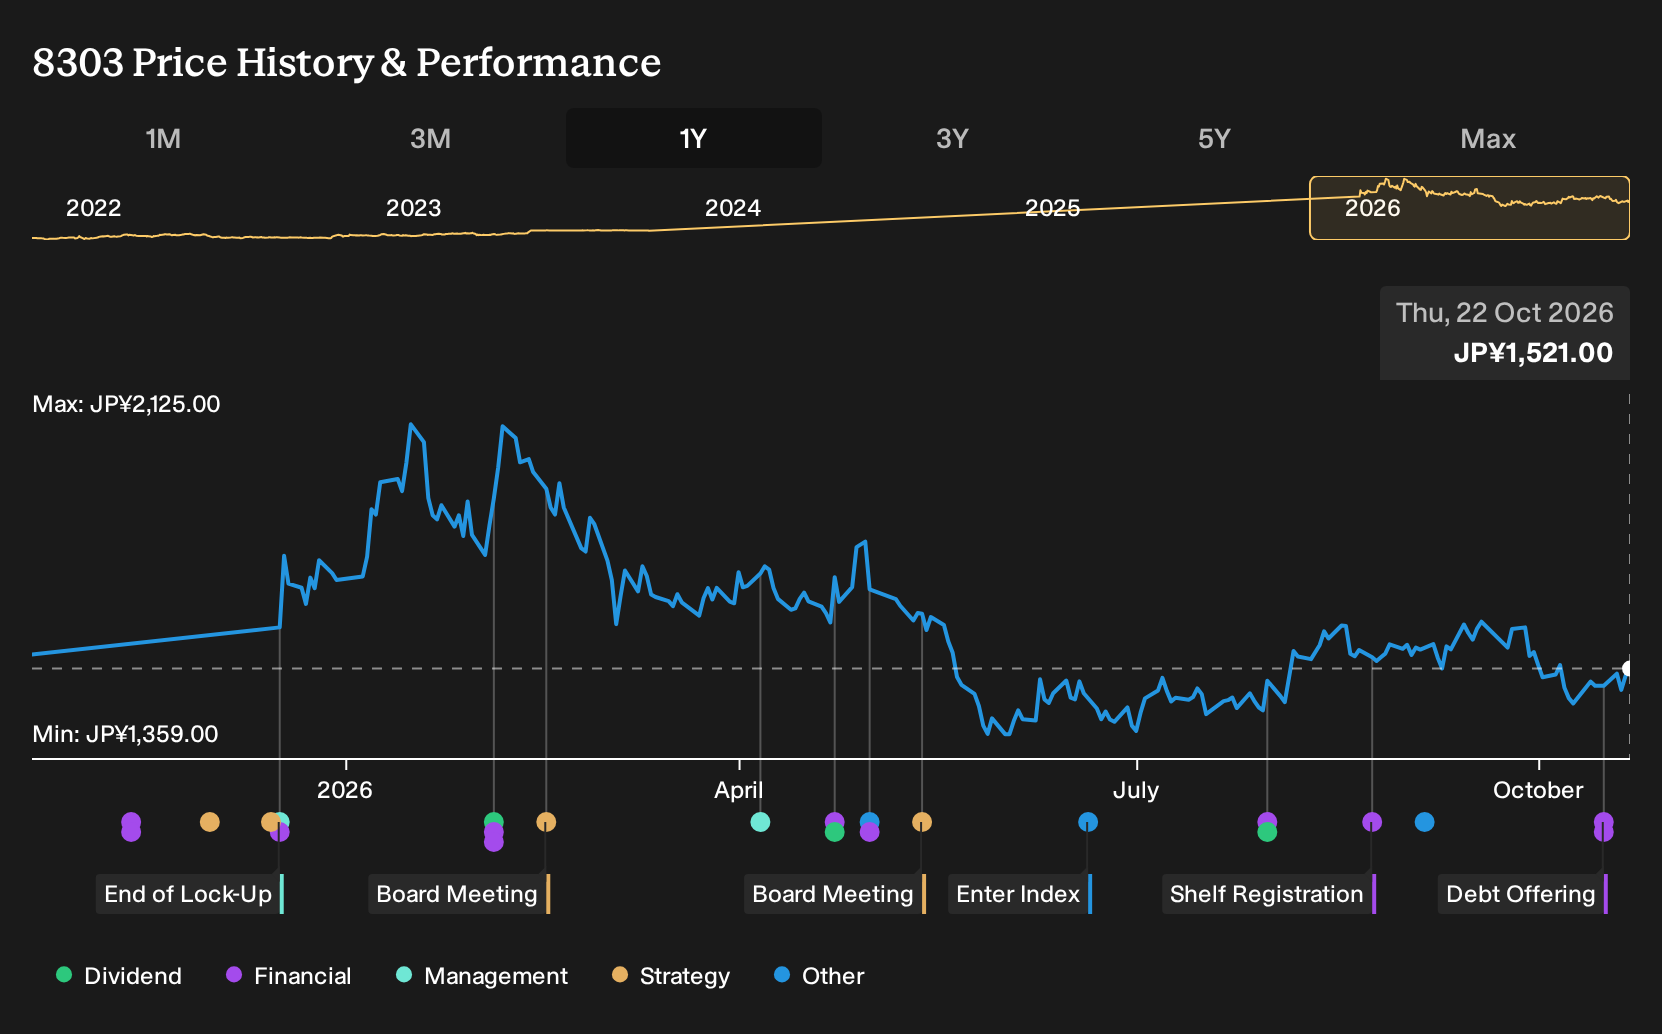Click the 2024 label in overview chart

pyautogui.click(x=733, y=208)
